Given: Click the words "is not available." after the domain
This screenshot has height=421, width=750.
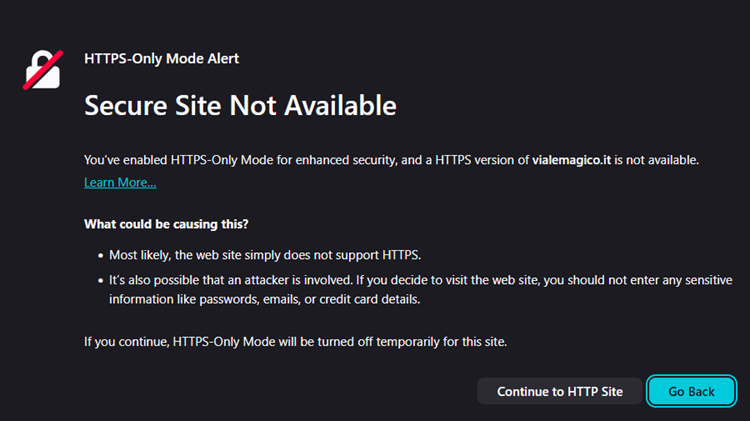Looking at the screenshot, I should [656, 159].
